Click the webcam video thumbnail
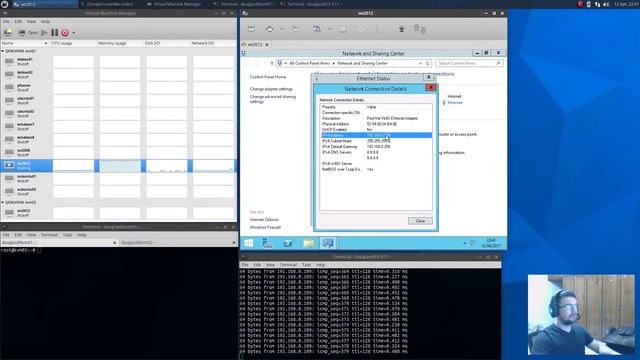The width and height of the screenshot is (640, 360). pyautogui.click(x=581, y=315)
